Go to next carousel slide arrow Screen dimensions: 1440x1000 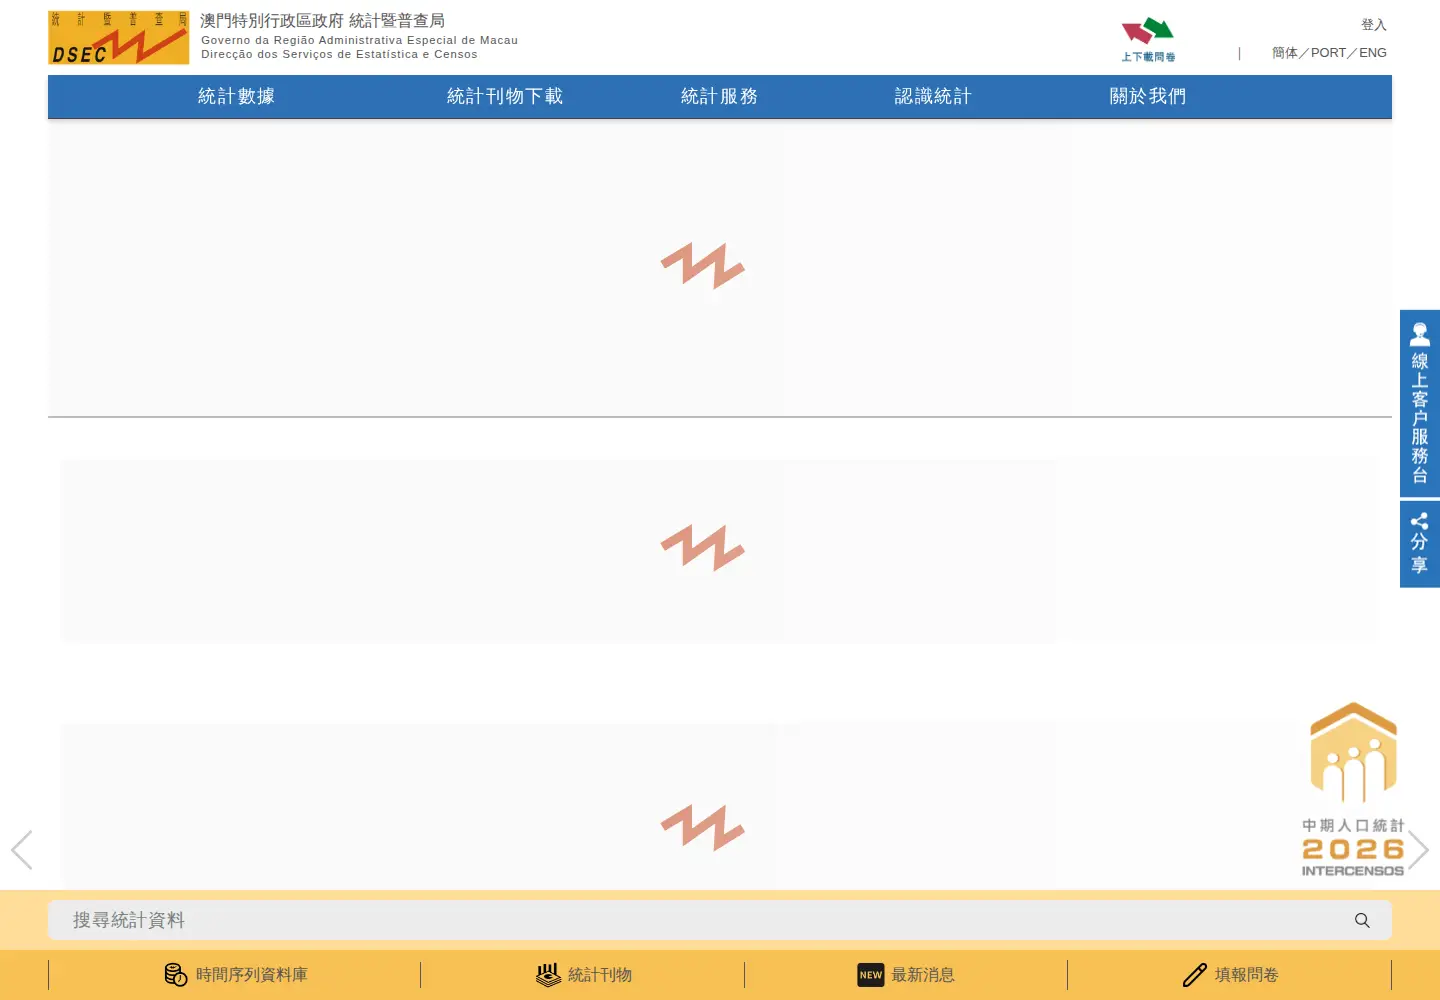click(1418, 850)
